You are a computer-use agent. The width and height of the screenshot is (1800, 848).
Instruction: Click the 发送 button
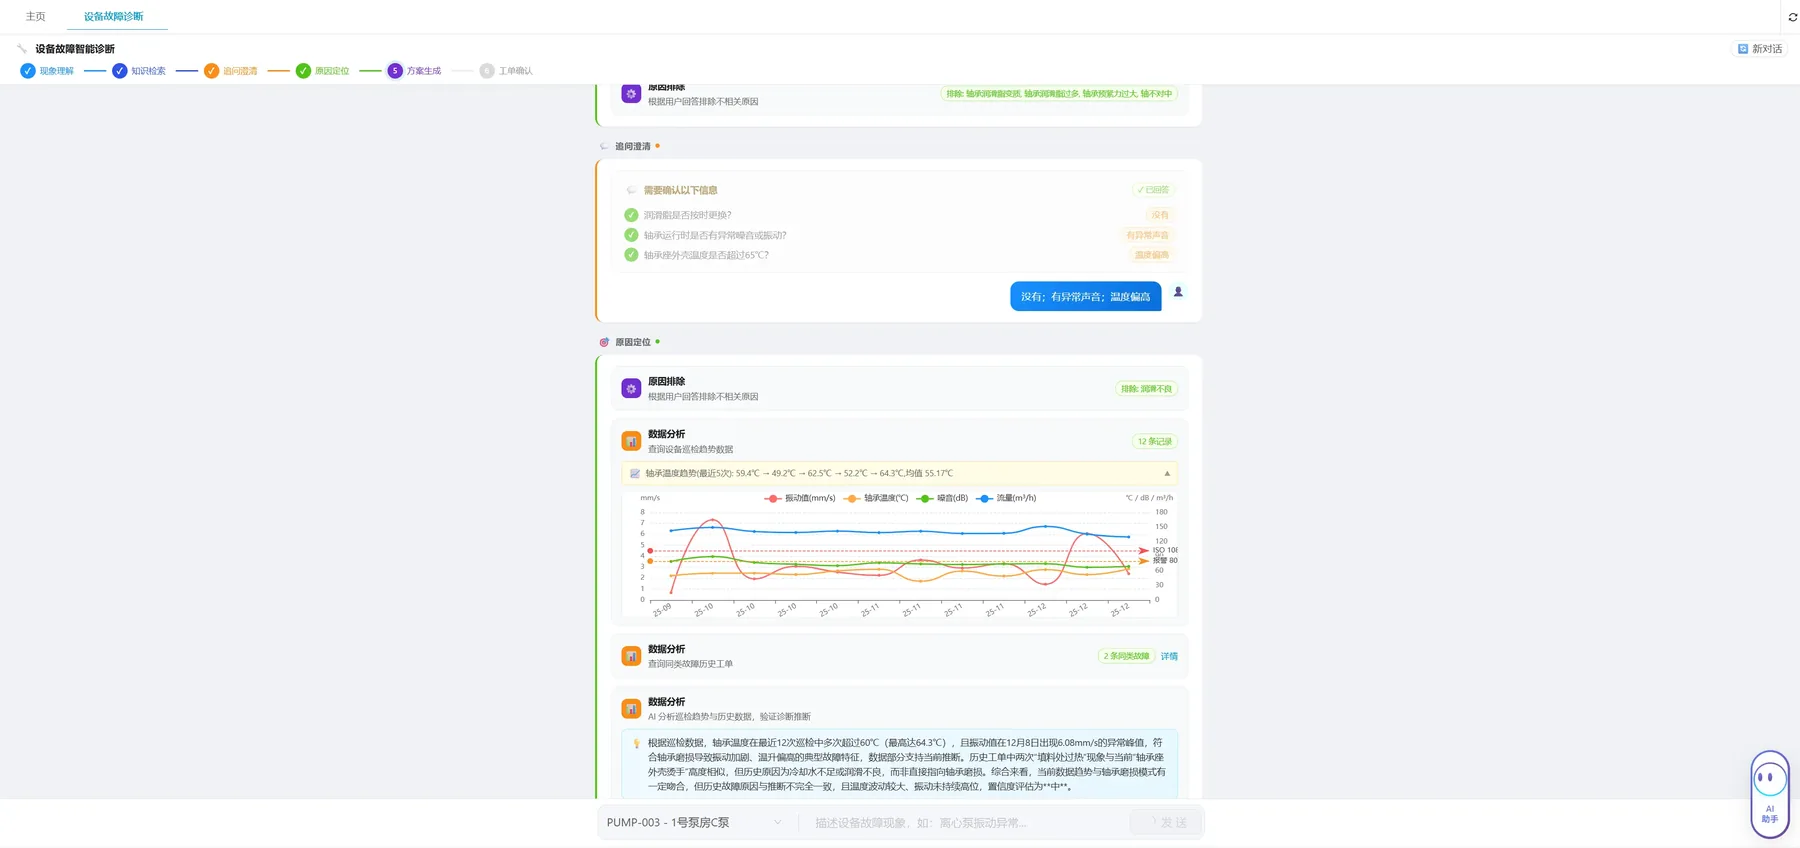(x=1166, y=822)
